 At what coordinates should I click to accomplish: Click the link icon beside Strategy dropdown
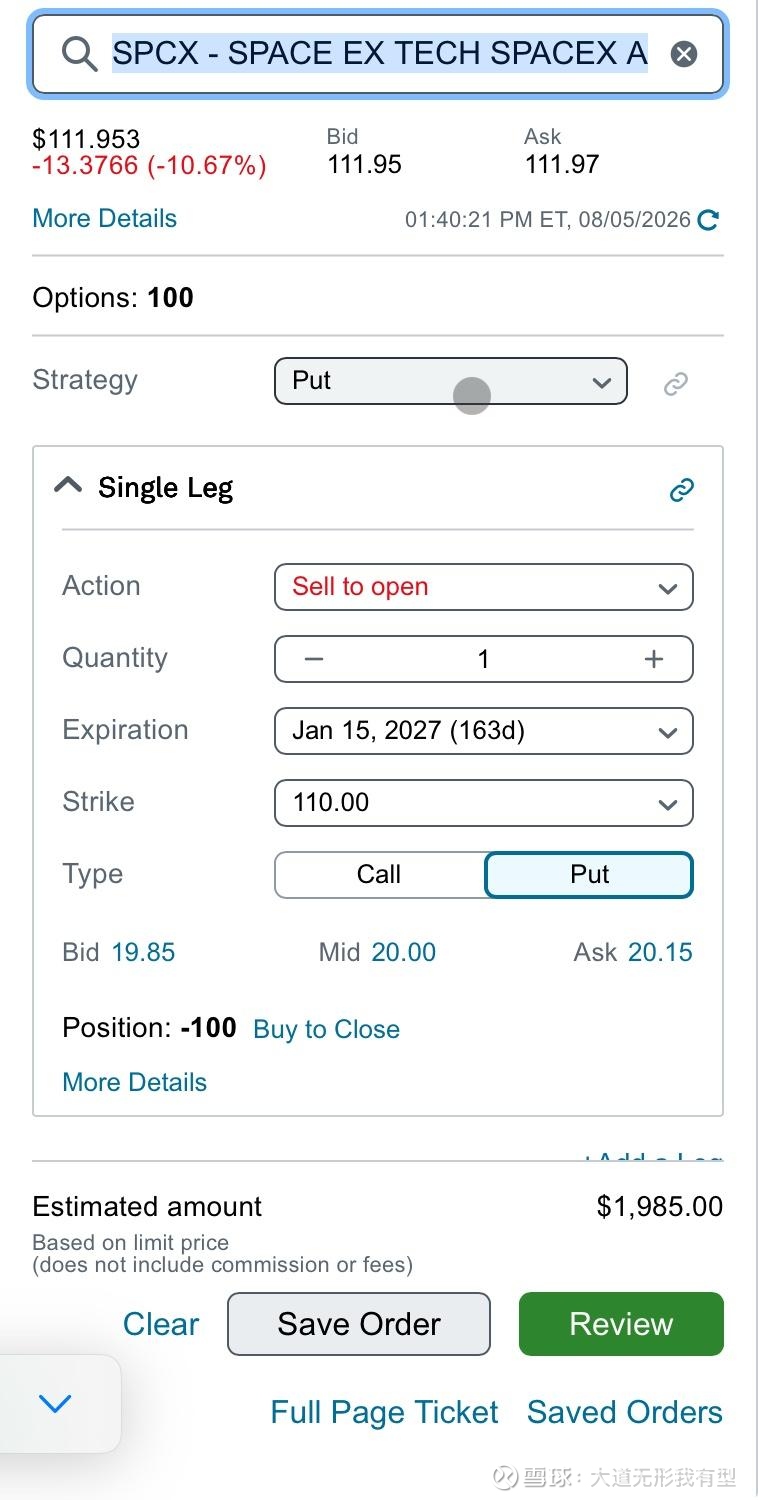(676, 383)
